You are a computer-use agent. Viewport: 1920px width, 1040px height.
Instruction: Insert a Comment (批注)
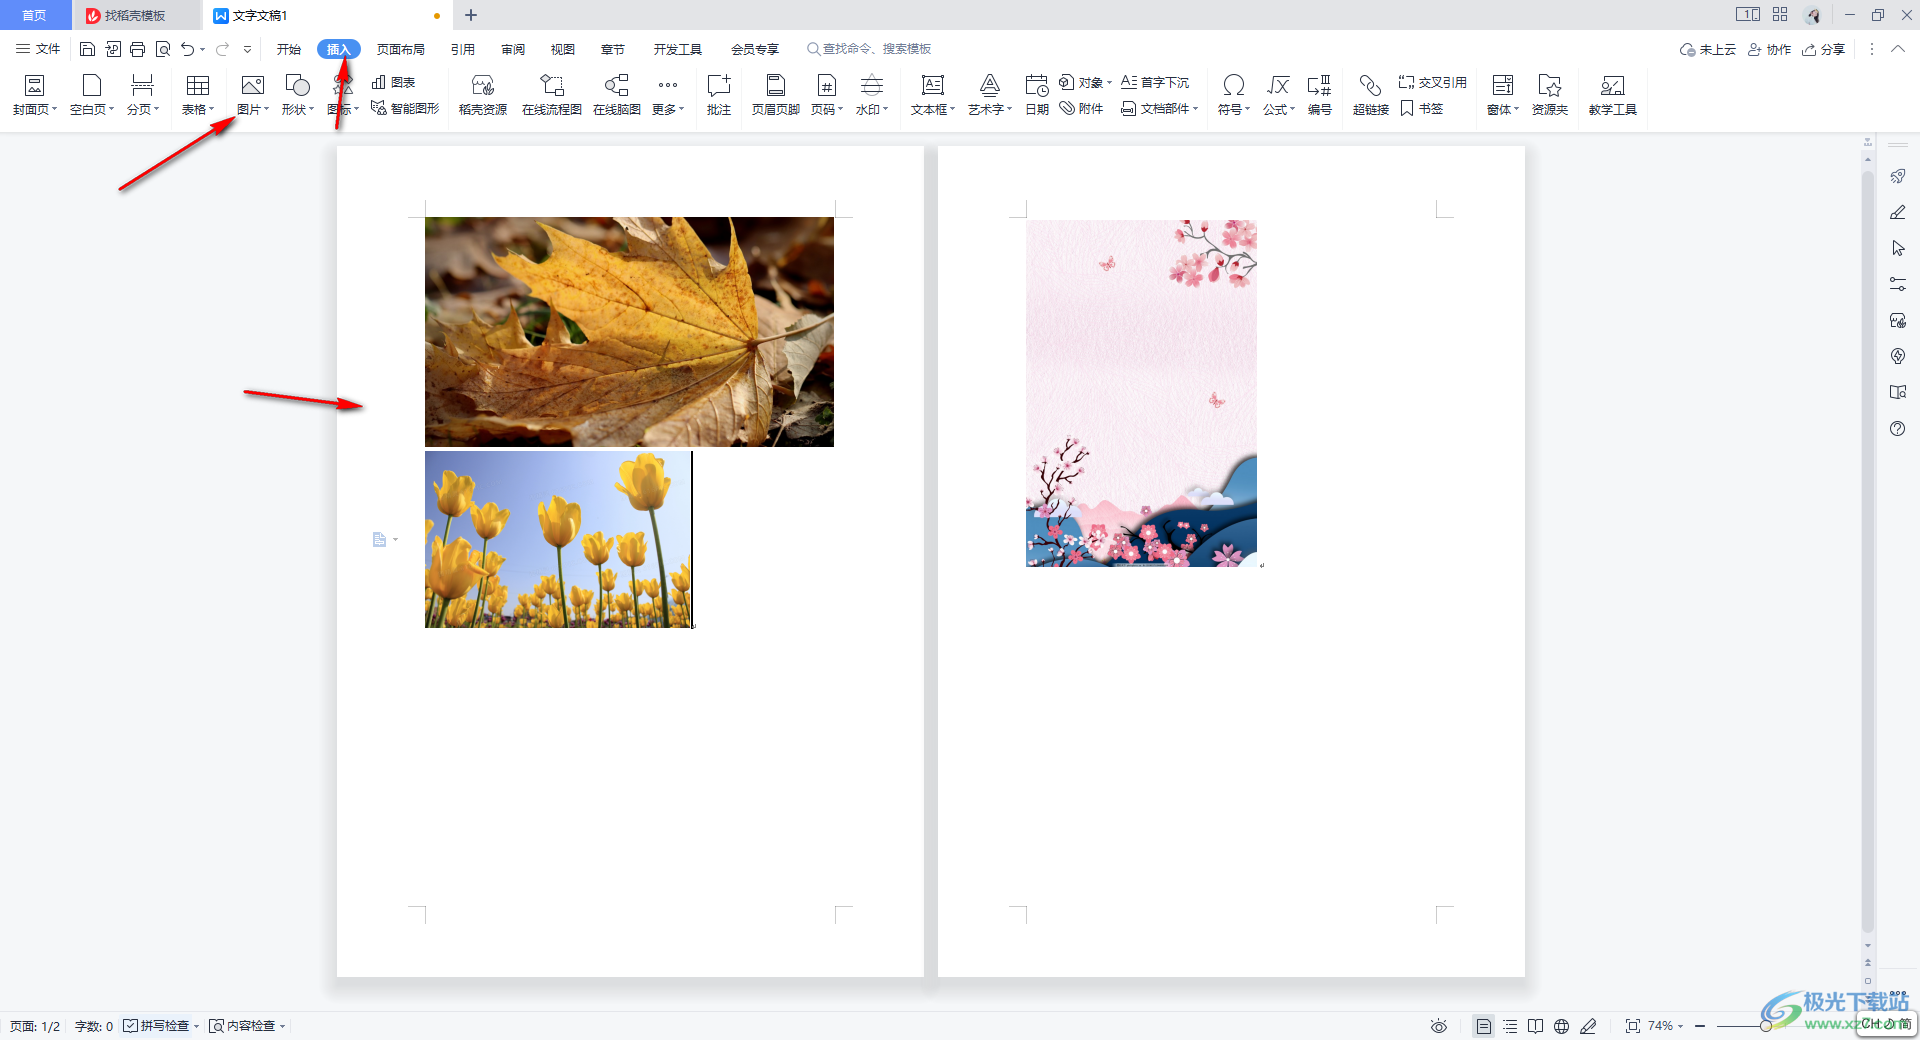tap(719, 95)
